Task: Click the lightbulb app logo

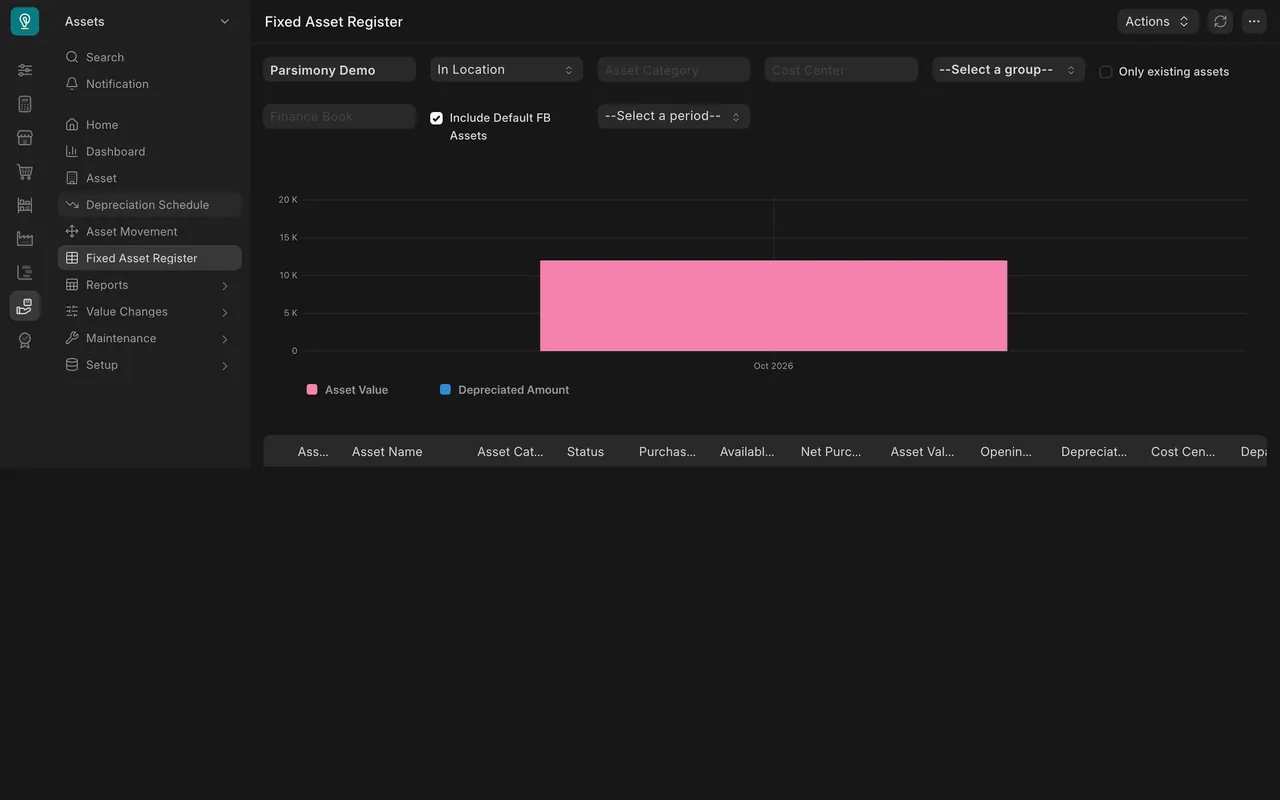Action: click(x=25, y=21)
